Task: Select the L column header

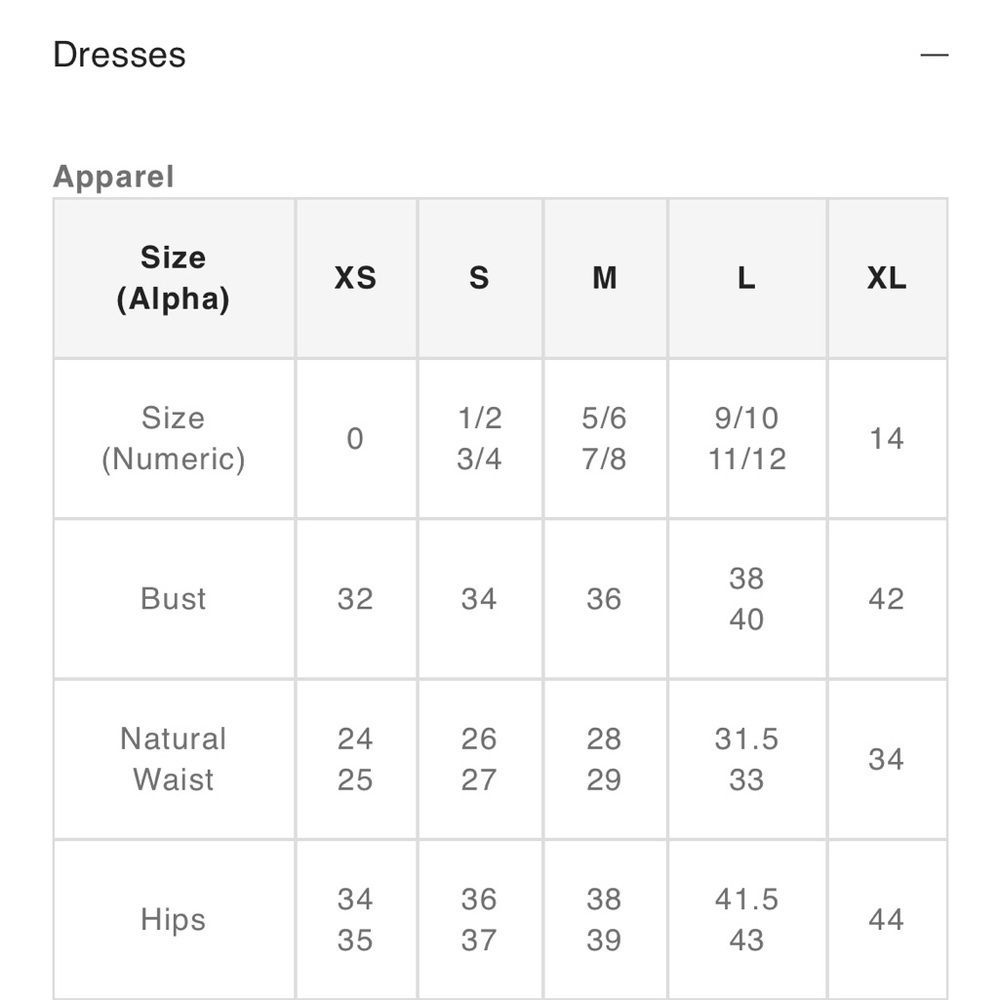Action: 747,278
